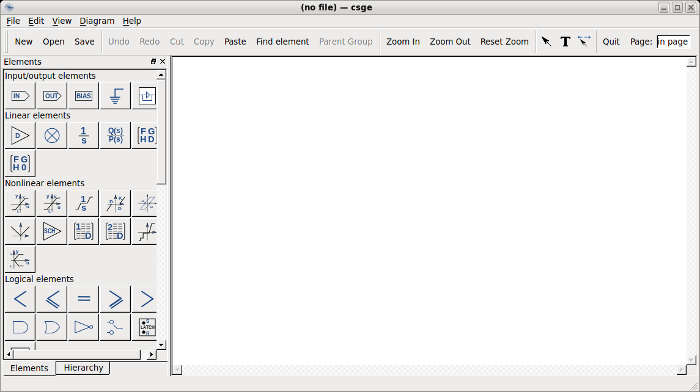Viewport: 700px width, 392px height.
Task: Select the gain triangle D element
Action: tap(20, 135)
